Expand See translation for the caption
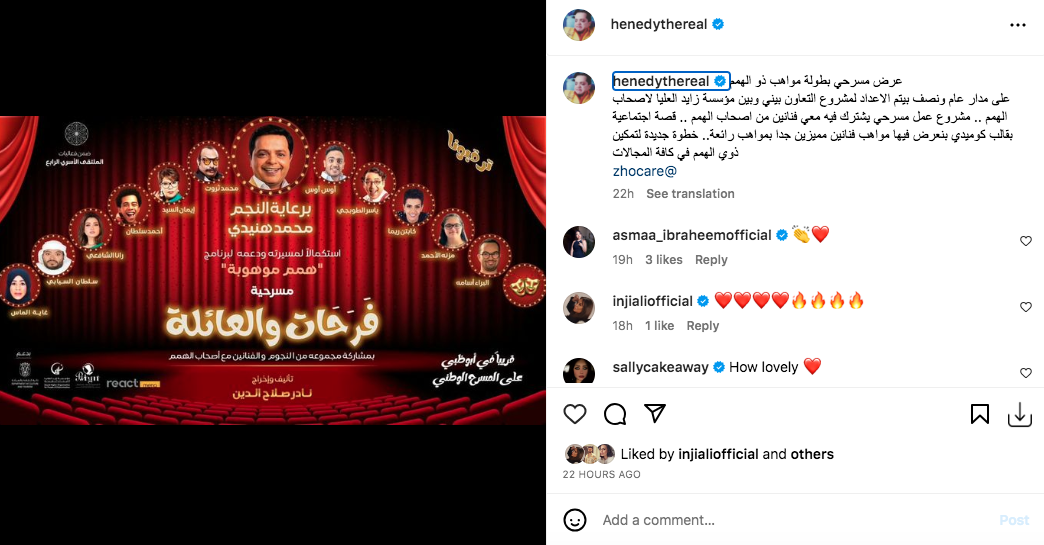Image resolution: width=1044 pixels, height=545 pixels. click(x=690, y=194)
